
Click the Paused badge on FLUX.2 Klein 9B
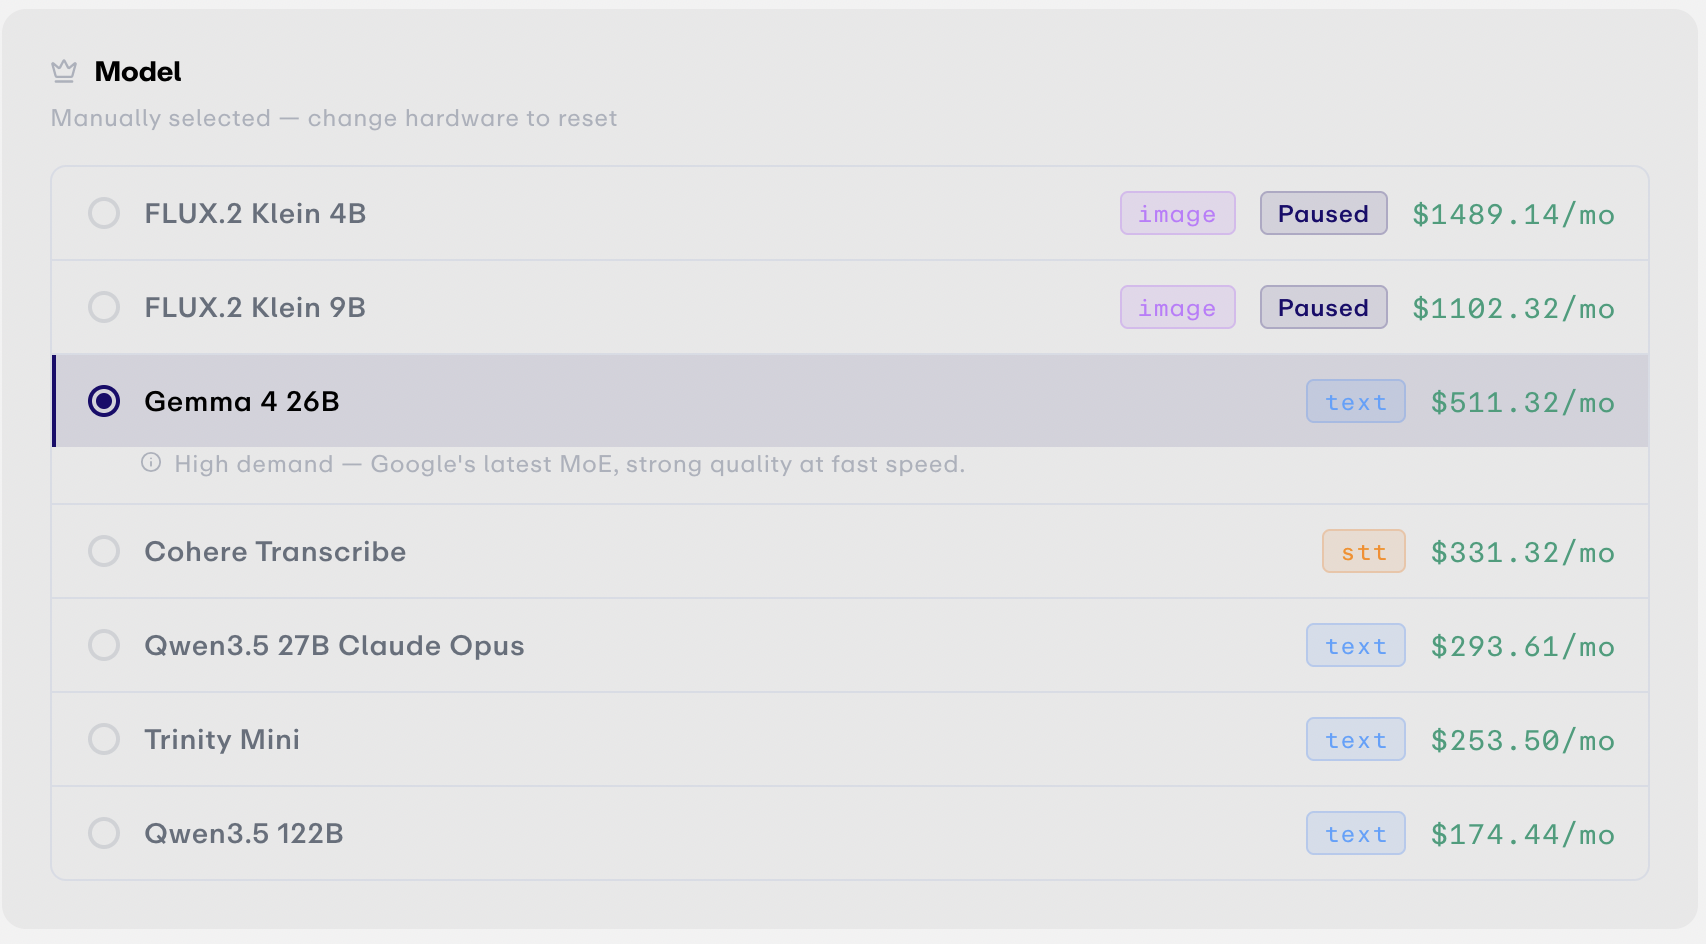1323,307
